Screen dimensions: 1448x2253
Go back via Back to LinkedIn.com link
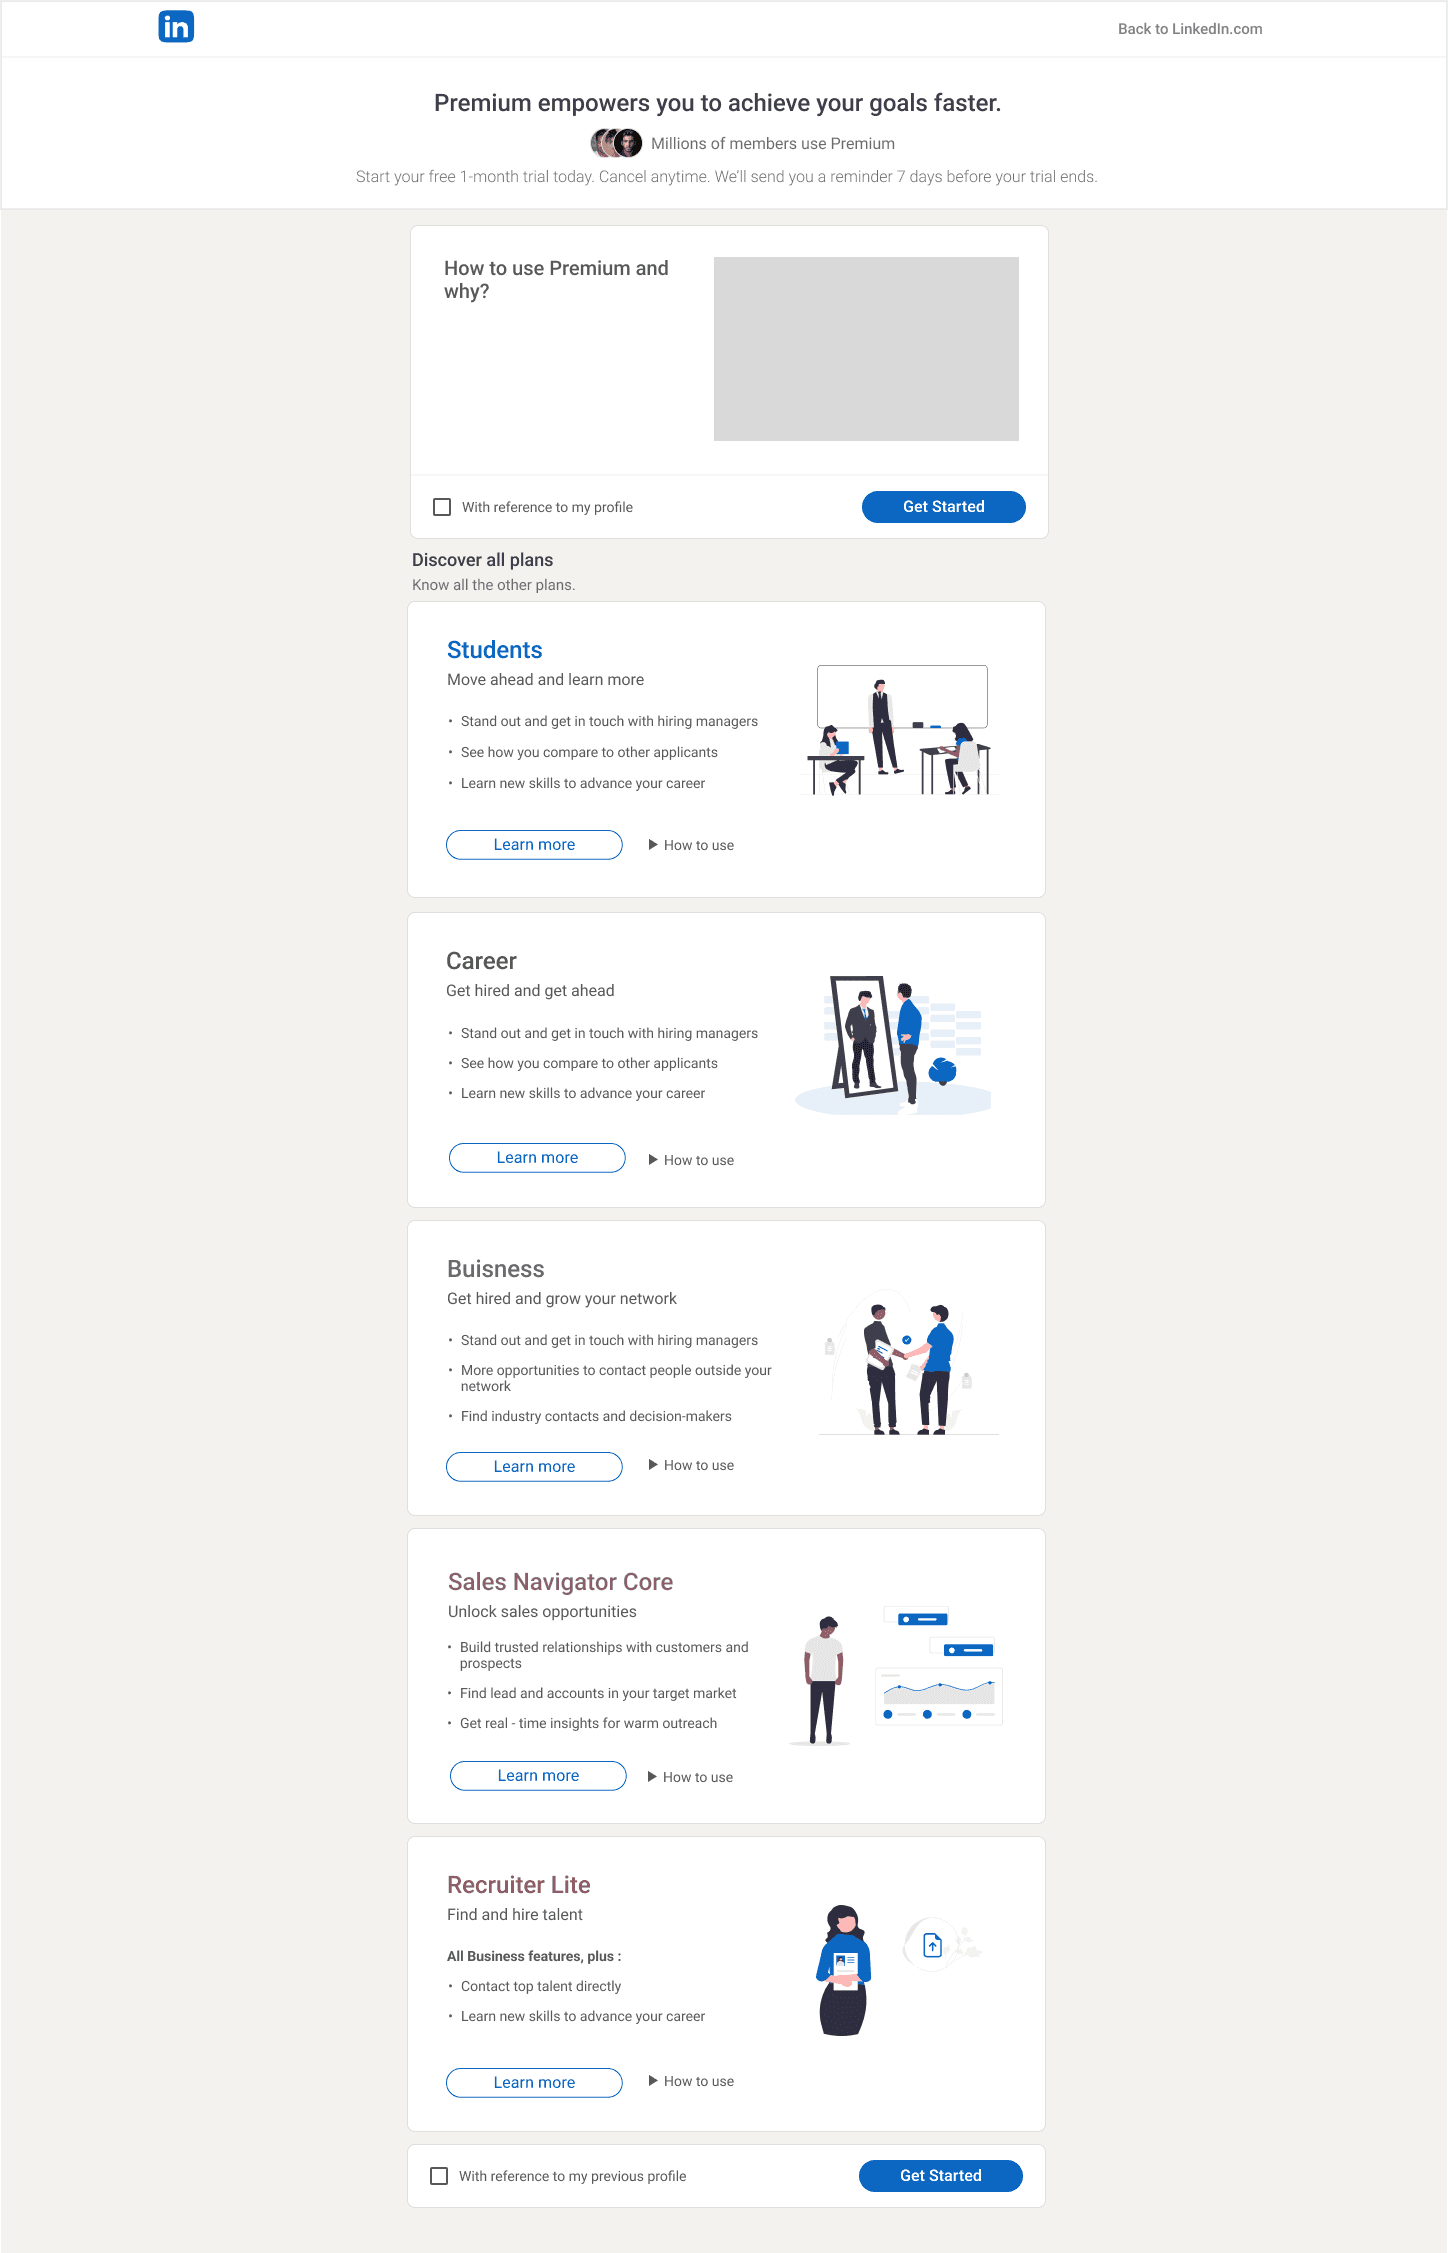[1189, 29]
